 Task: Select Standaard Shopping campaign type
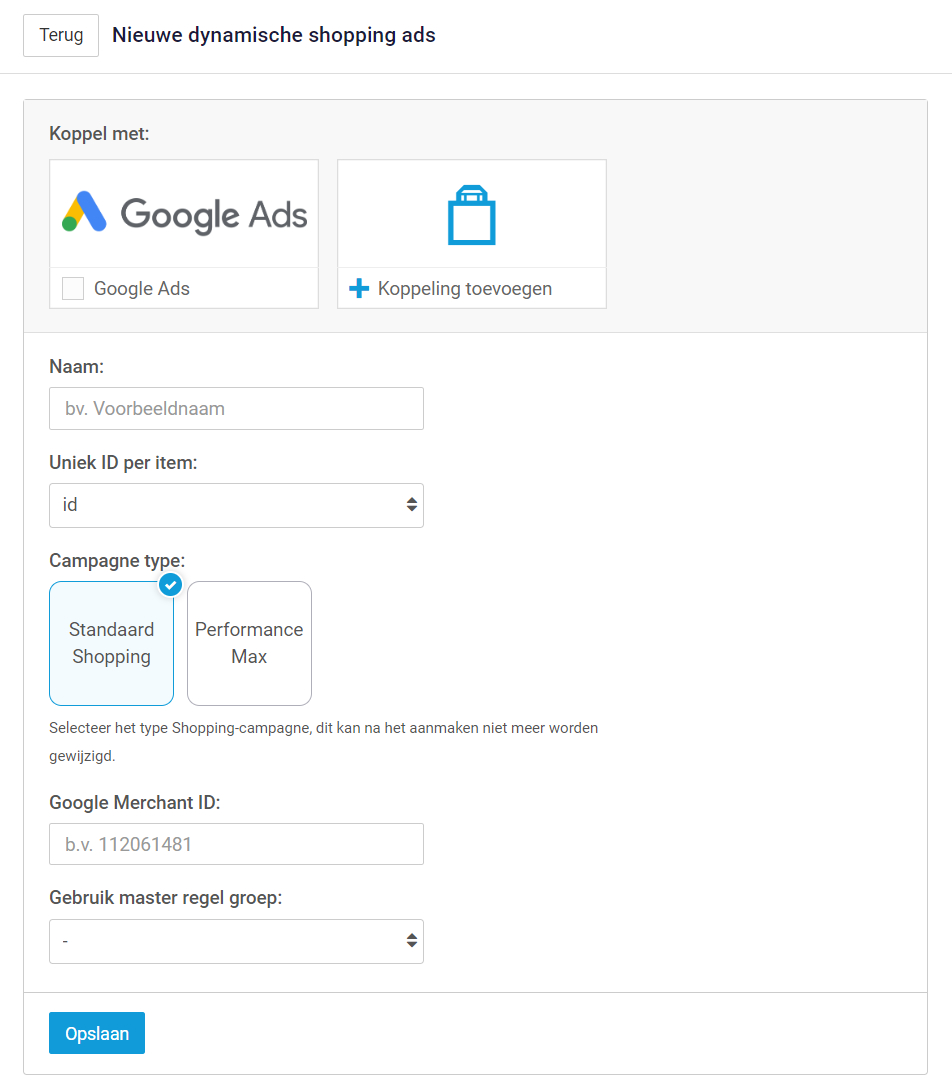(x=111, y=643)
